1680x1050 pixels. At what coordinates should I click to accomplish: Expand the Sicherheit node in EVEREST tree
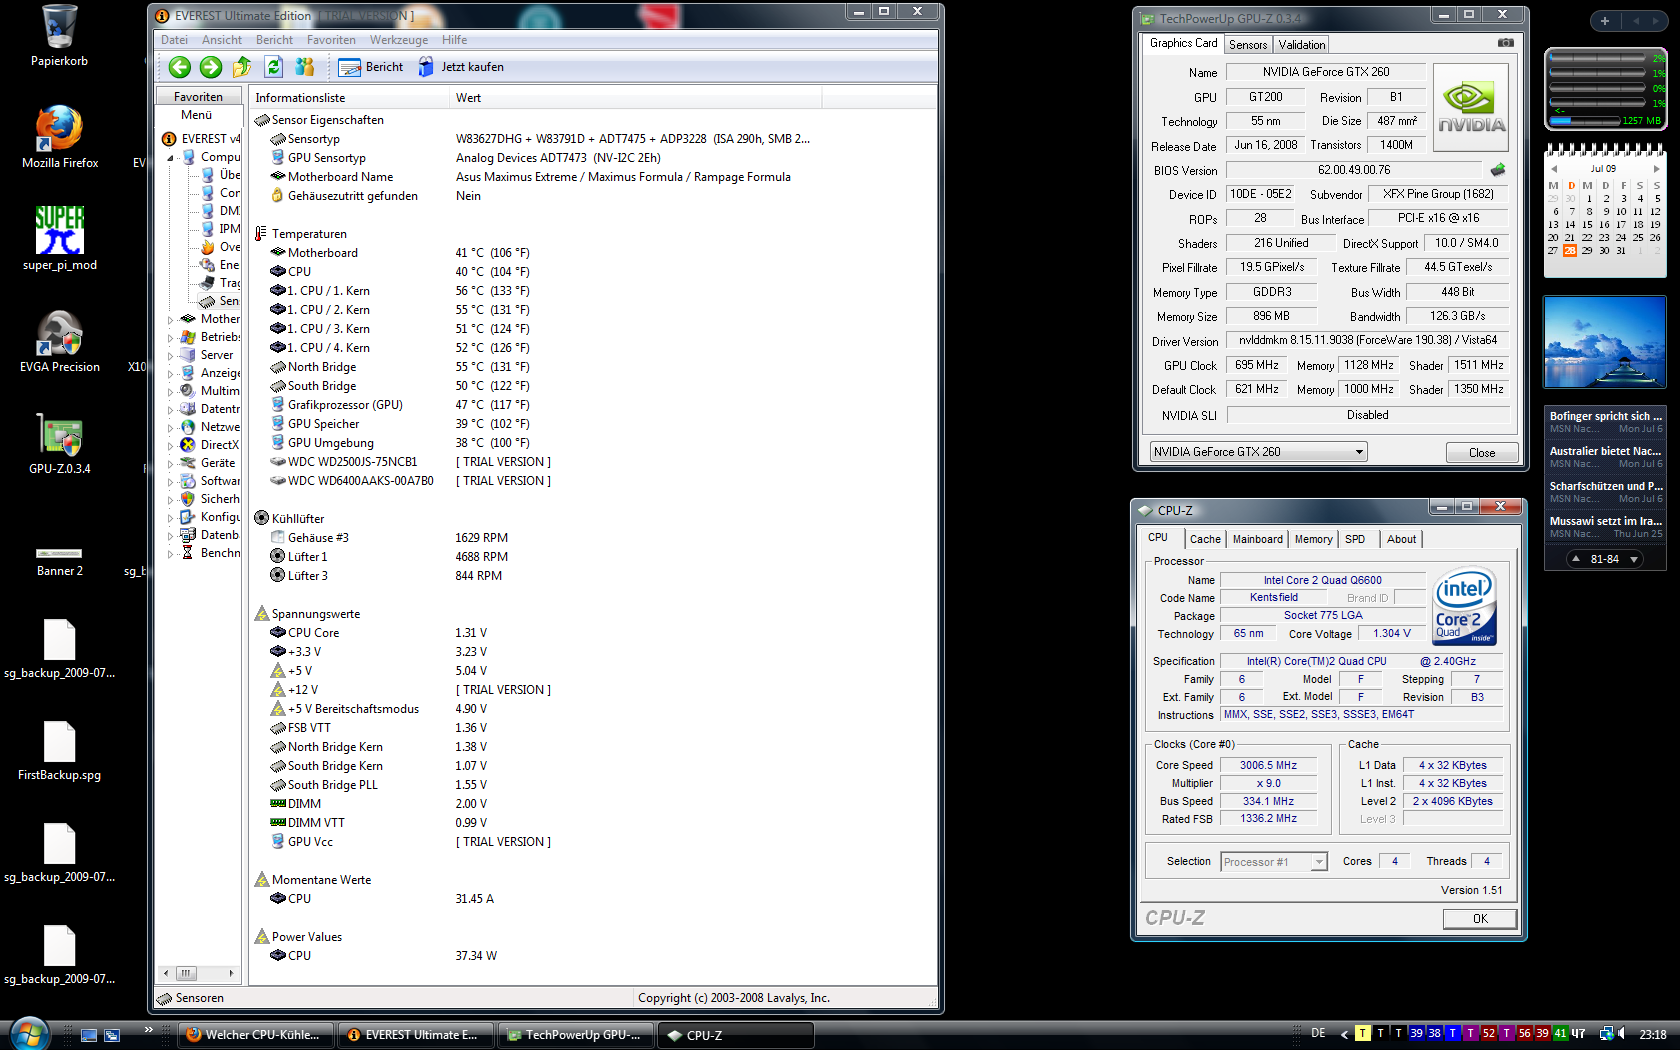[x=171, y=500]
